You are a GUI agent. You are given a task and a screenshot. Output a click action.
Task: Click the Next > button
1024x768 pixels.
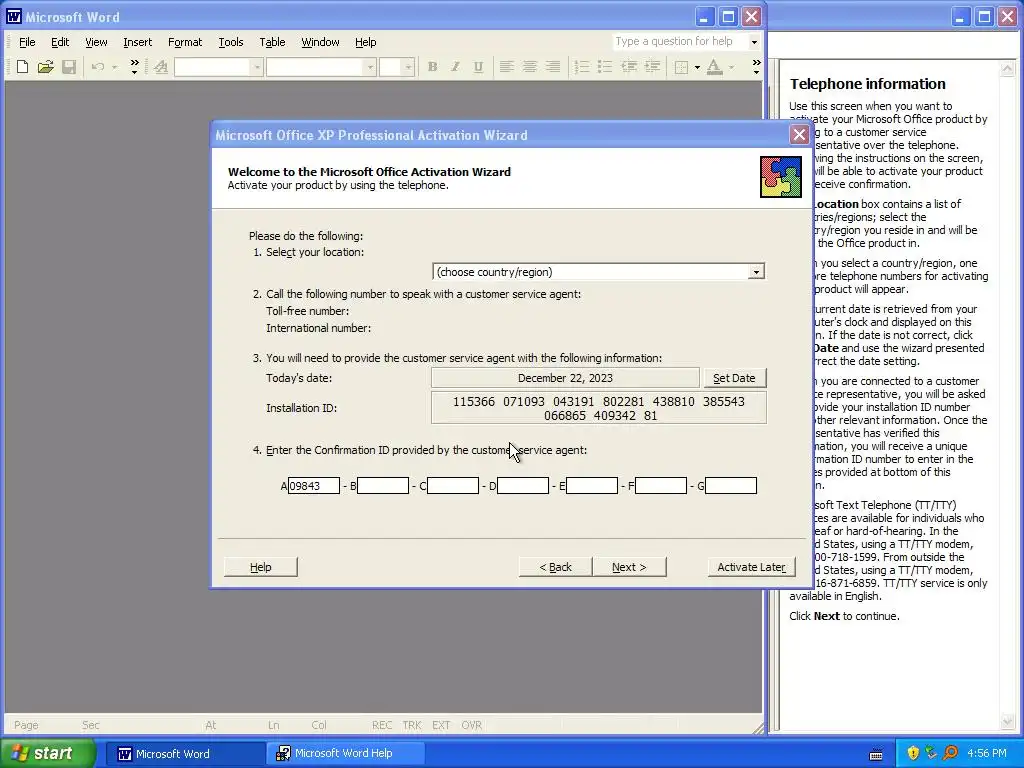(629, 567)
